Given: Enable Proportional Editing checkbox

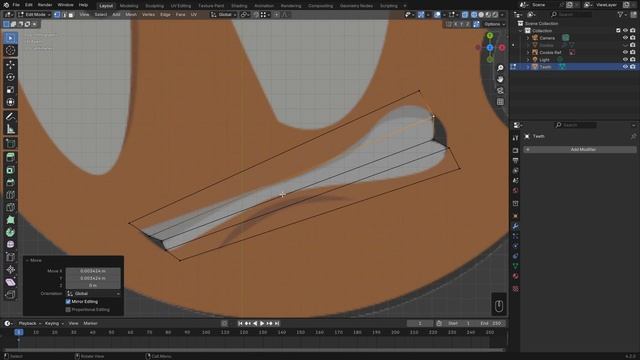Looking at the screenshot, I should click(68, 310).
